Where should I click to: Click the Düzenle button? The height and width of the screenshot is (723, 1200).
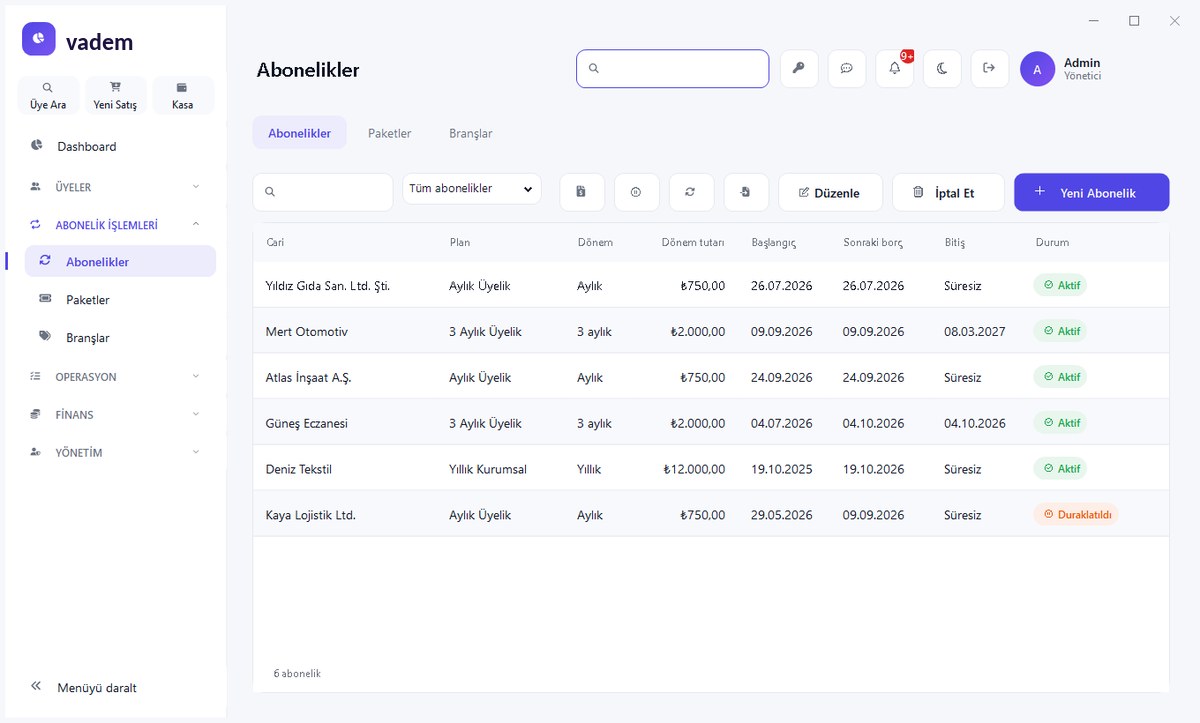[830, 193]
